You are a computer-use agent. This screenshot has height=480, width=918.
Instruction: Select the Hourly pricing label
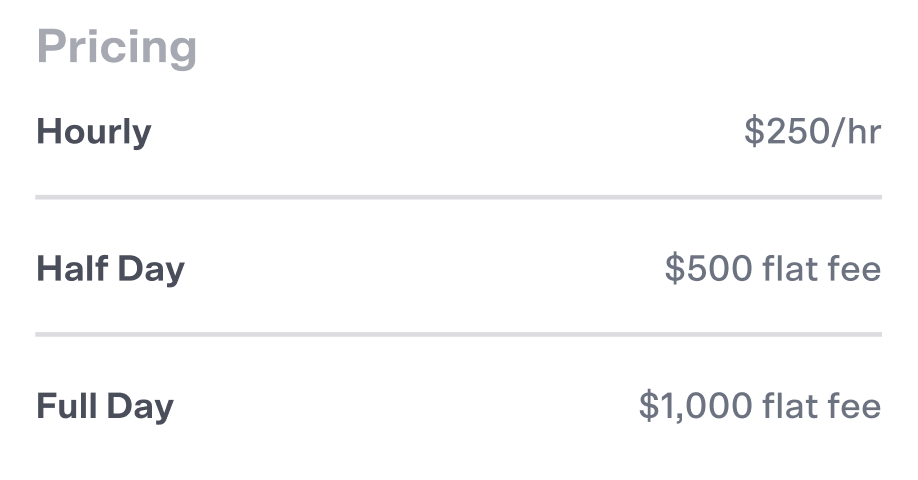click(94, 132)
